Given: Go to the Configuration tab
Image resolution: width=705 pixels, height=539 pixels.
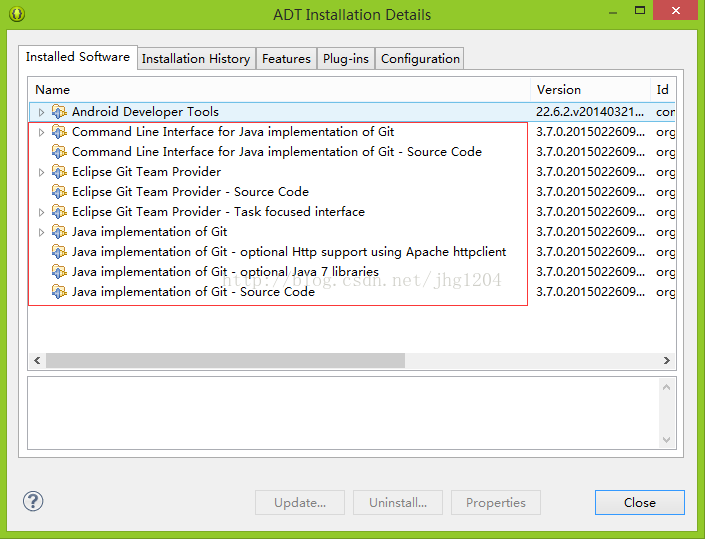Looking at the screenshot, I should click(x=420, y=58).
